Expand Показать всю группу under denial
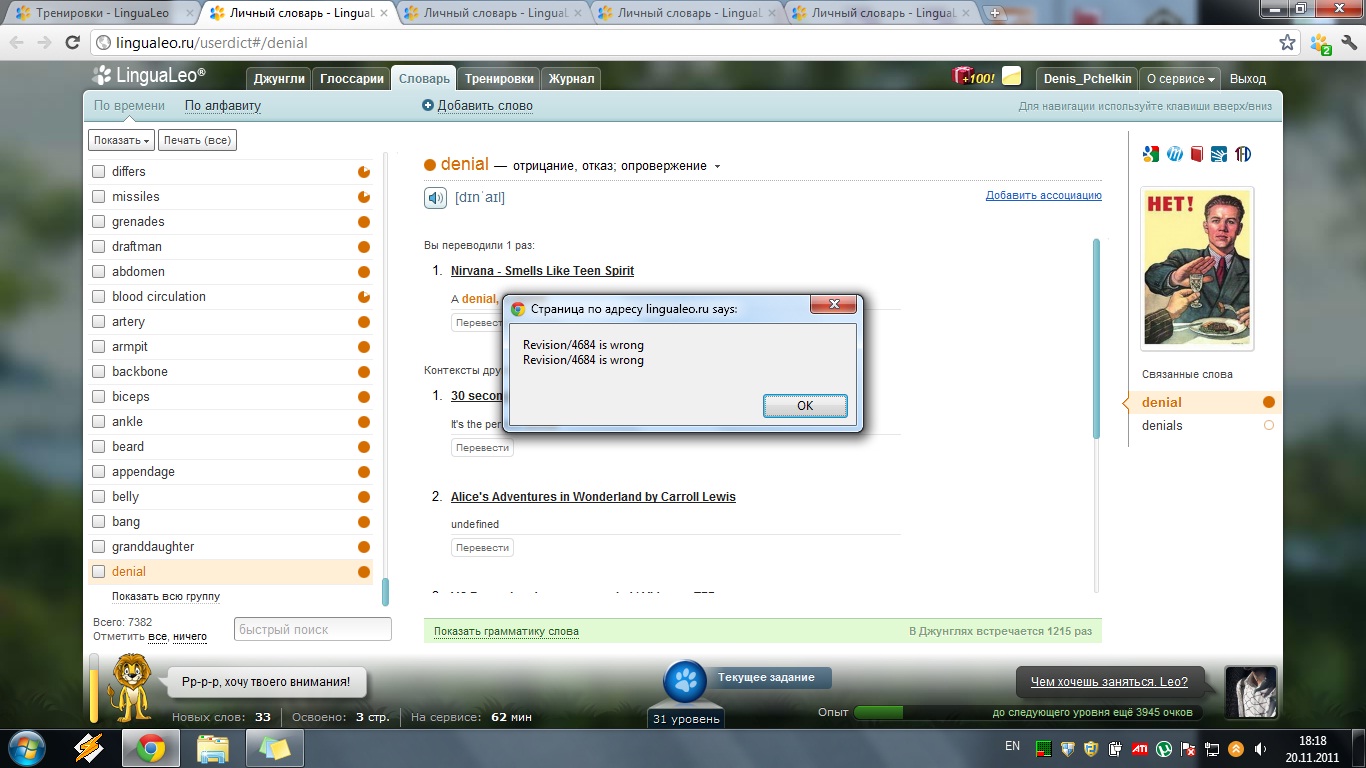 [x=166, y=596]
